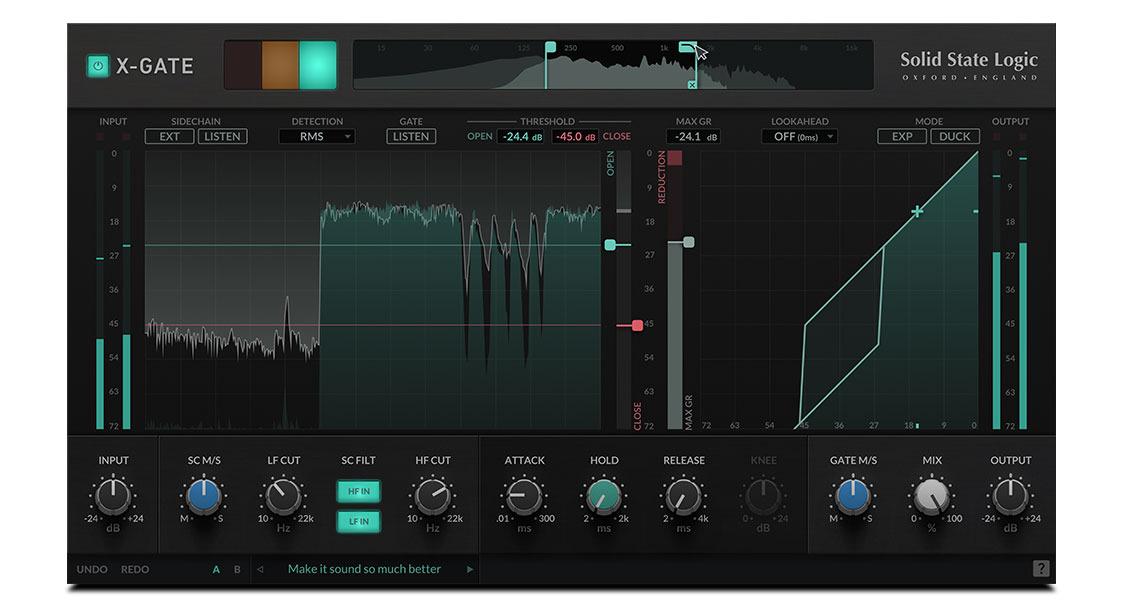
Task: Open the Lookahead OFF dropdown
Action: pos(799,136)
